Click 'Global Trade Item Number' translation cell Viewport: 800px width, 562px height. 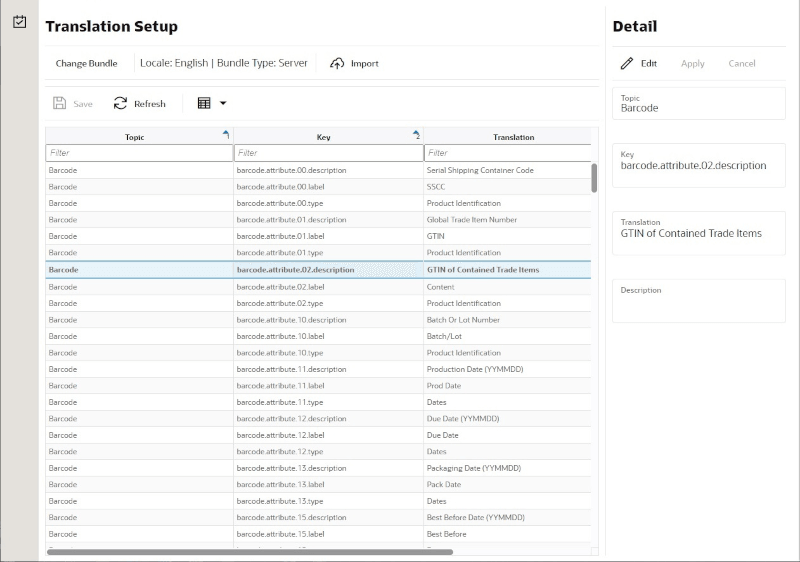pos(507,220)
